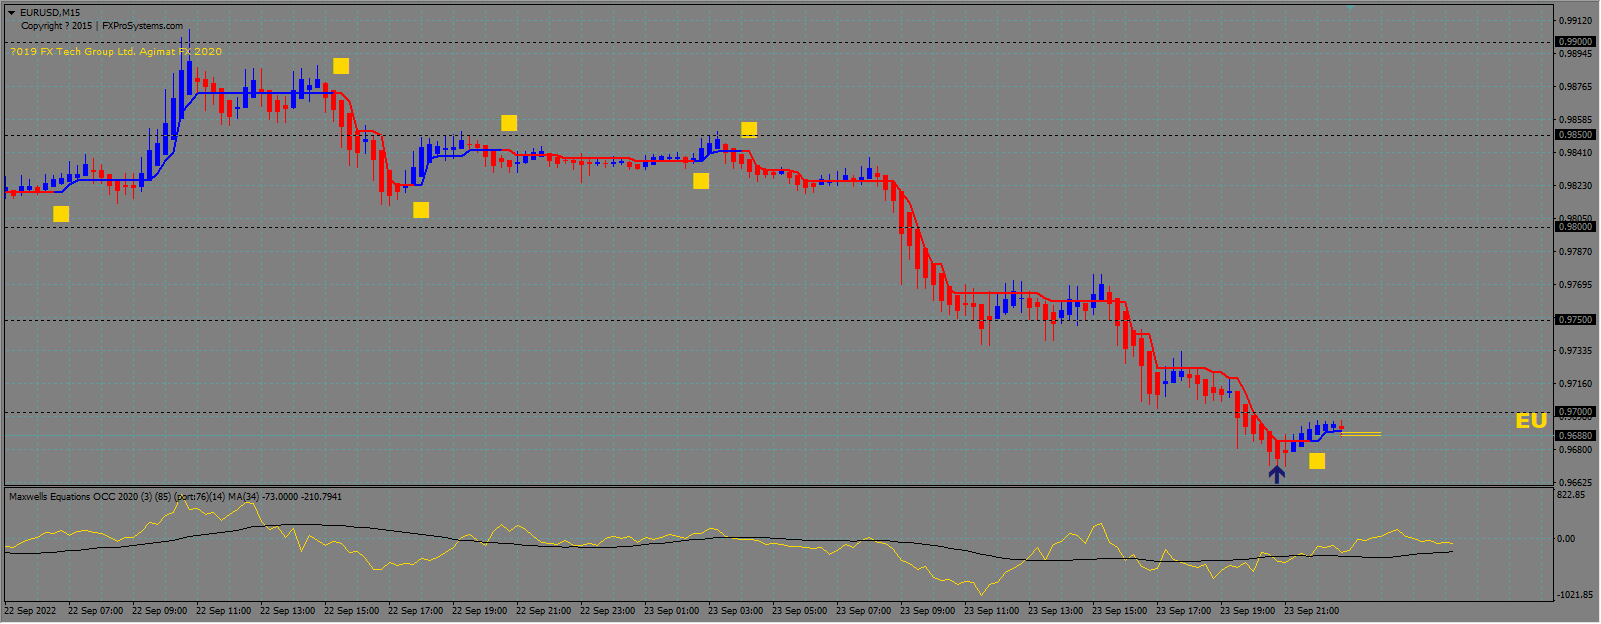Select the yellow square beside the blue arrow
Image resolution: width=1601 pixels, height=624 pixels.
point(1317,461)
